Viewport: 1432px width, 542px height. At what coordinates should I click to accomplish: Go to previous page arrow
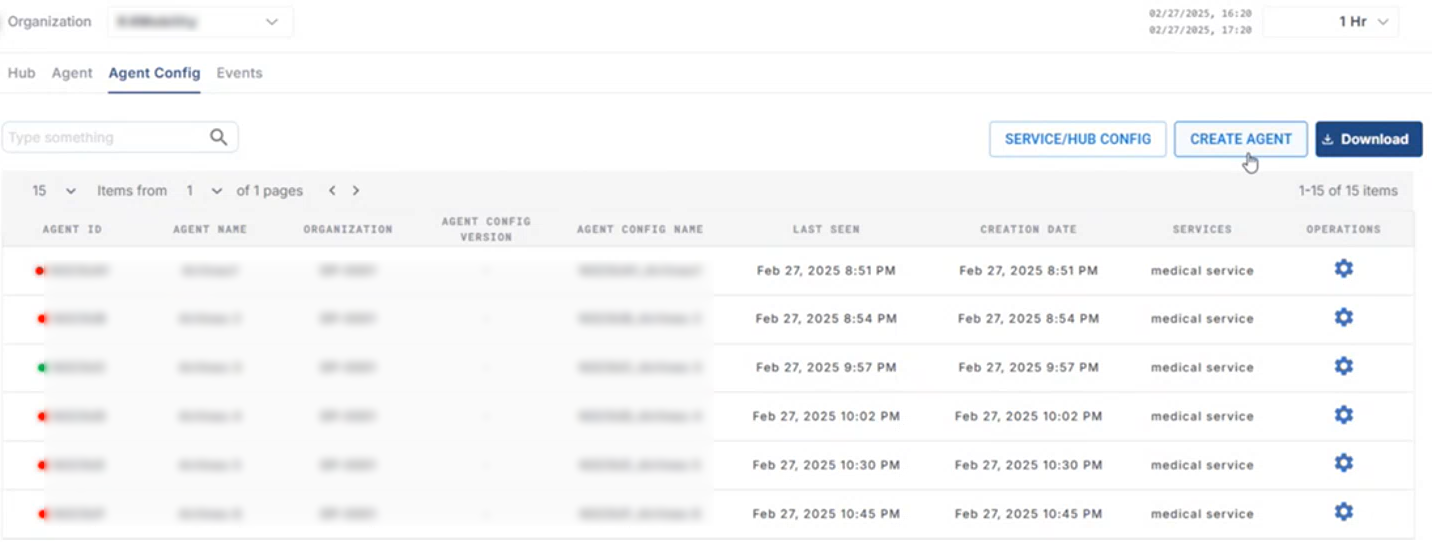332,190
